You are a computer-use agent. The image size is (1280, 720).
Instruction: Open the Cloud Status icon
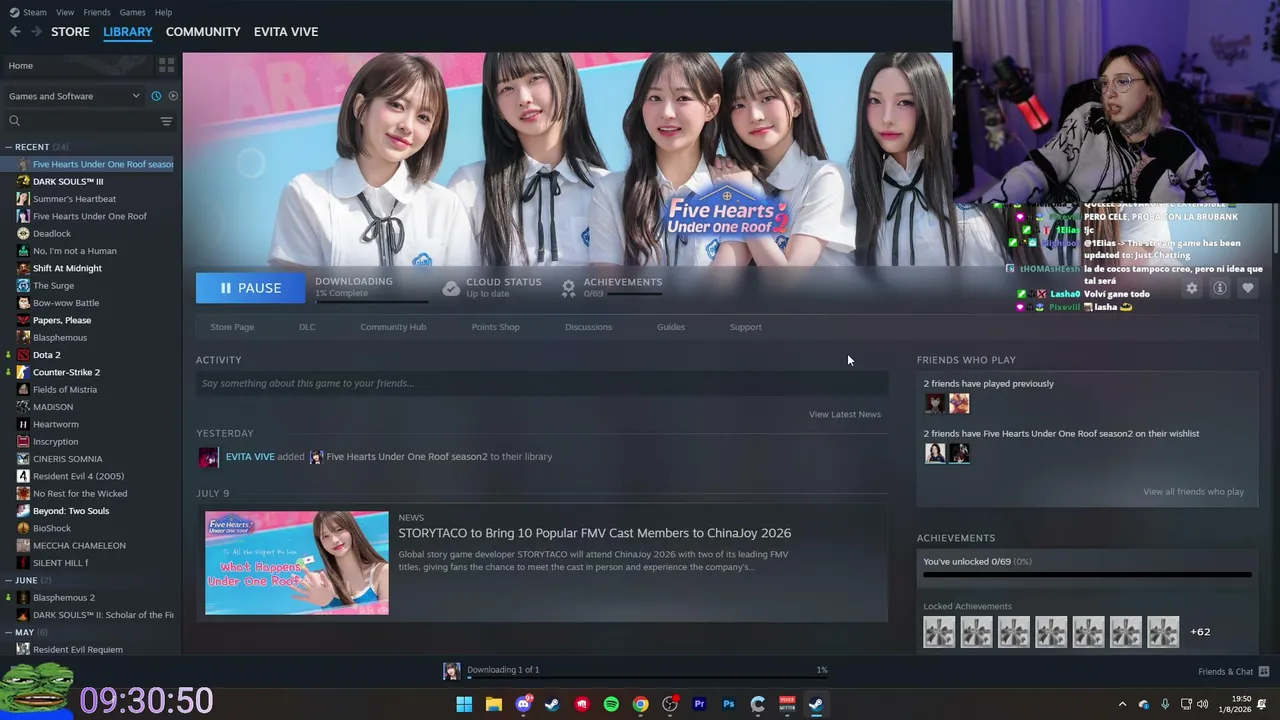451,288
